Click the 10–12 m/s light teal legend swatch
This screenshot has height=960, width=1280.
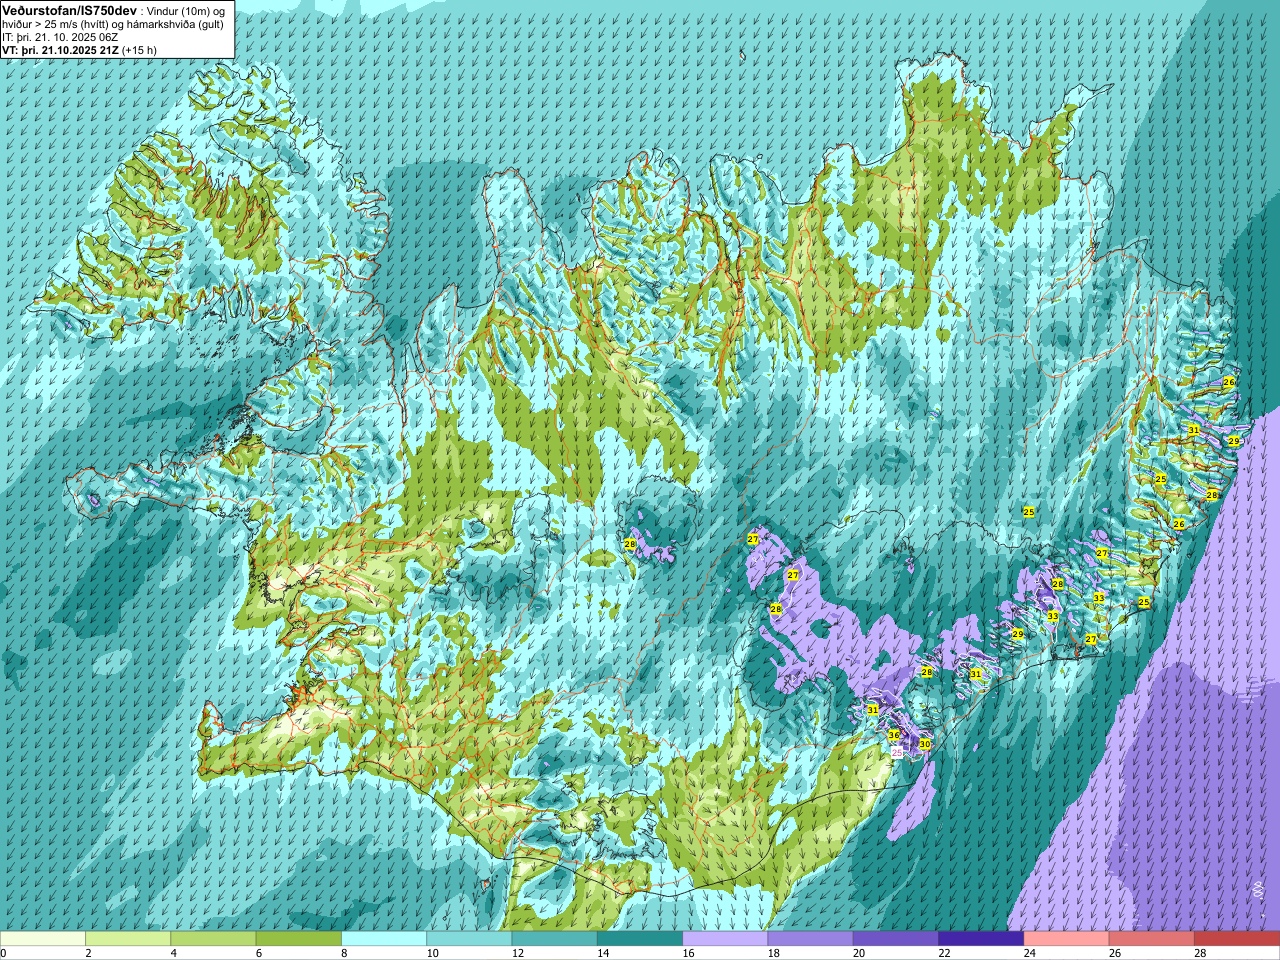pos(469,939)
